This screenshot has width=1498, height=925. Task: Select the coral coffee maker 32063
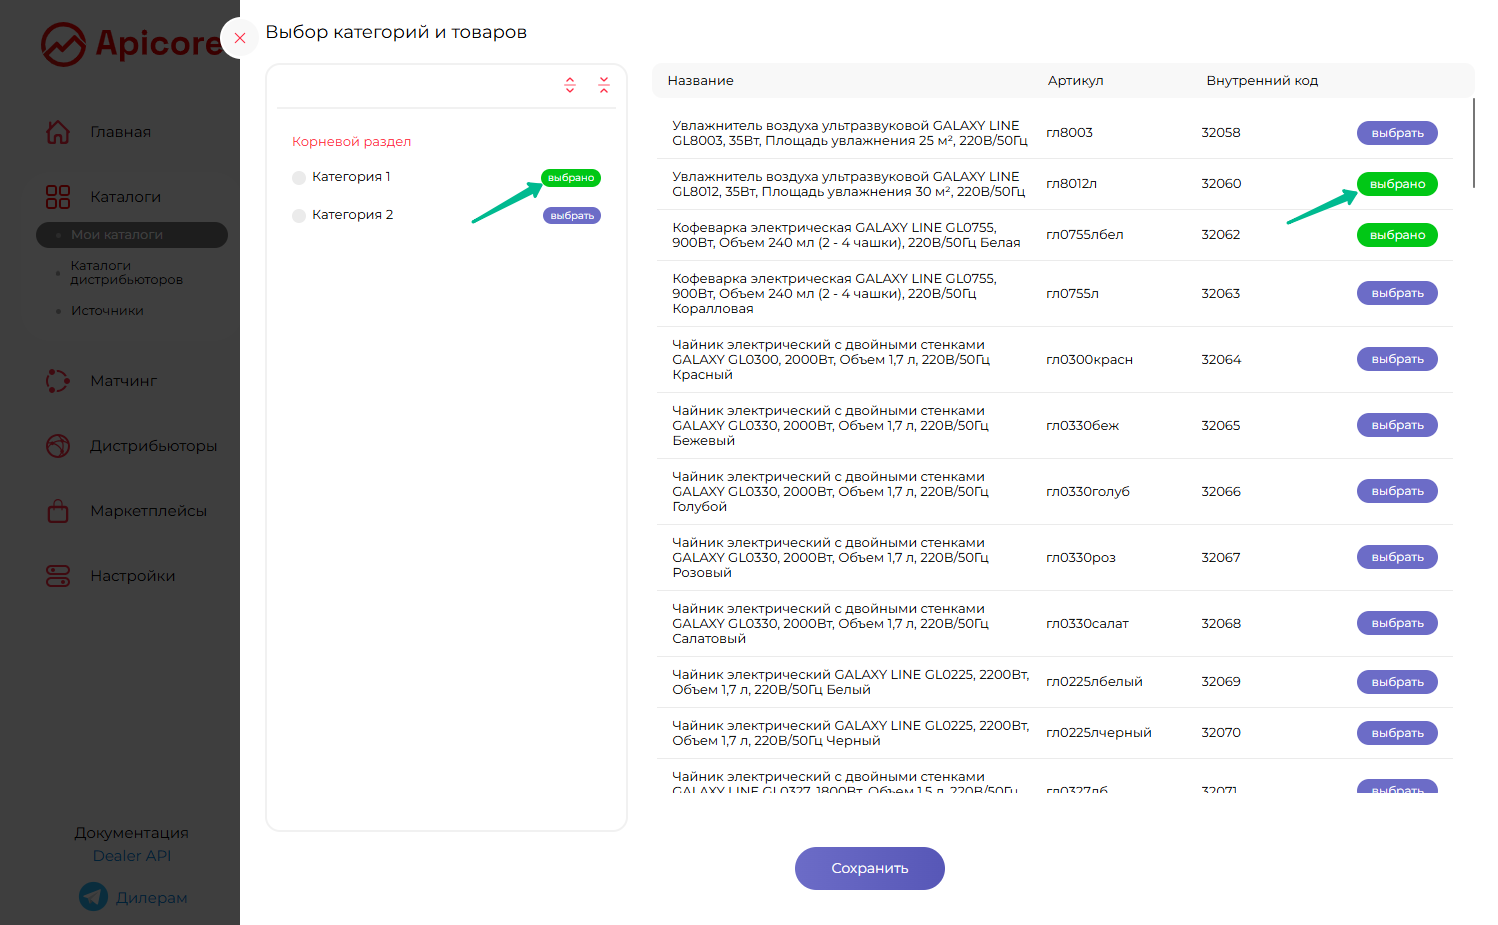pyautogui.click(x=1397, y=293)
